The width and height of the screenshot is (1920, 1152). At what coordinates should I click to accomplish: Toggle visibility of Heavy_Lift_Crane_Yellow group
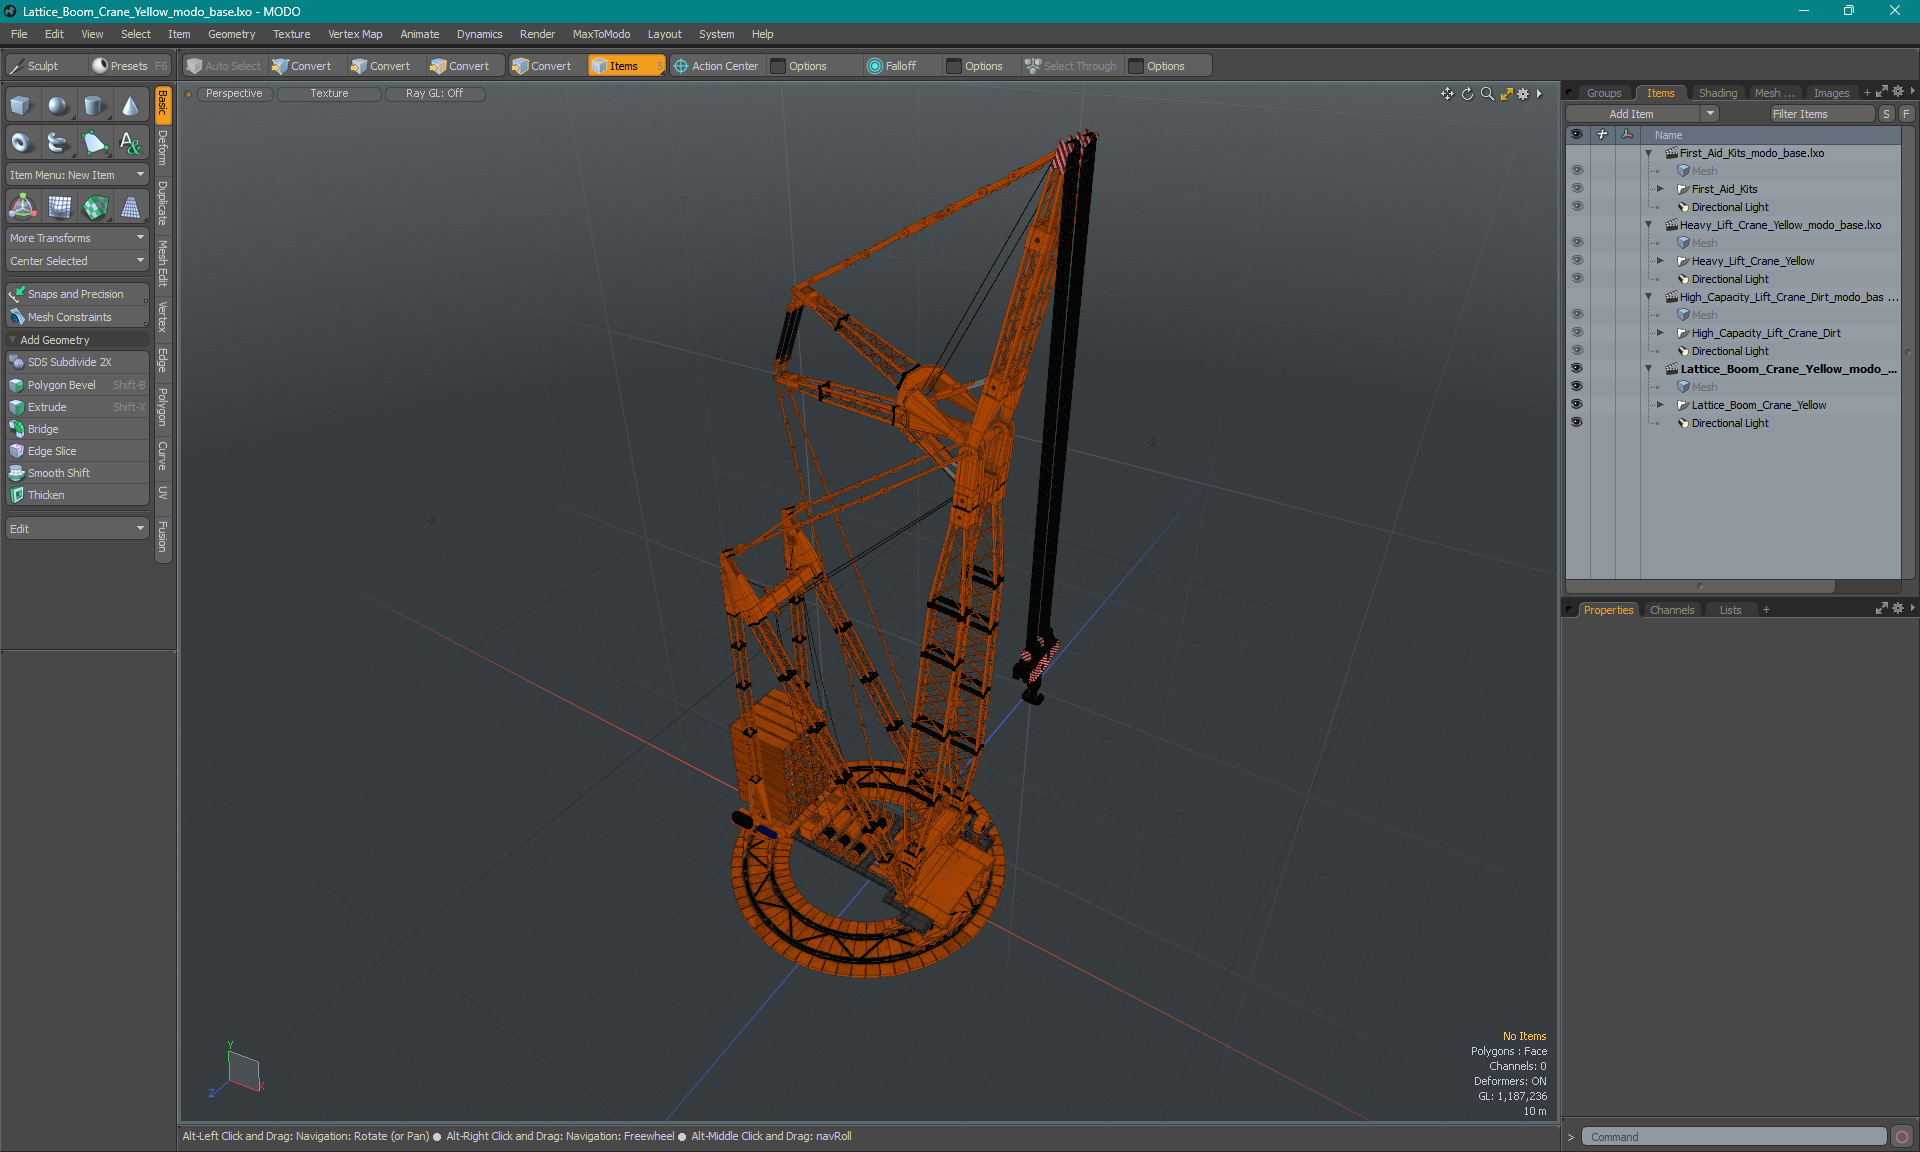[1577, 261]
